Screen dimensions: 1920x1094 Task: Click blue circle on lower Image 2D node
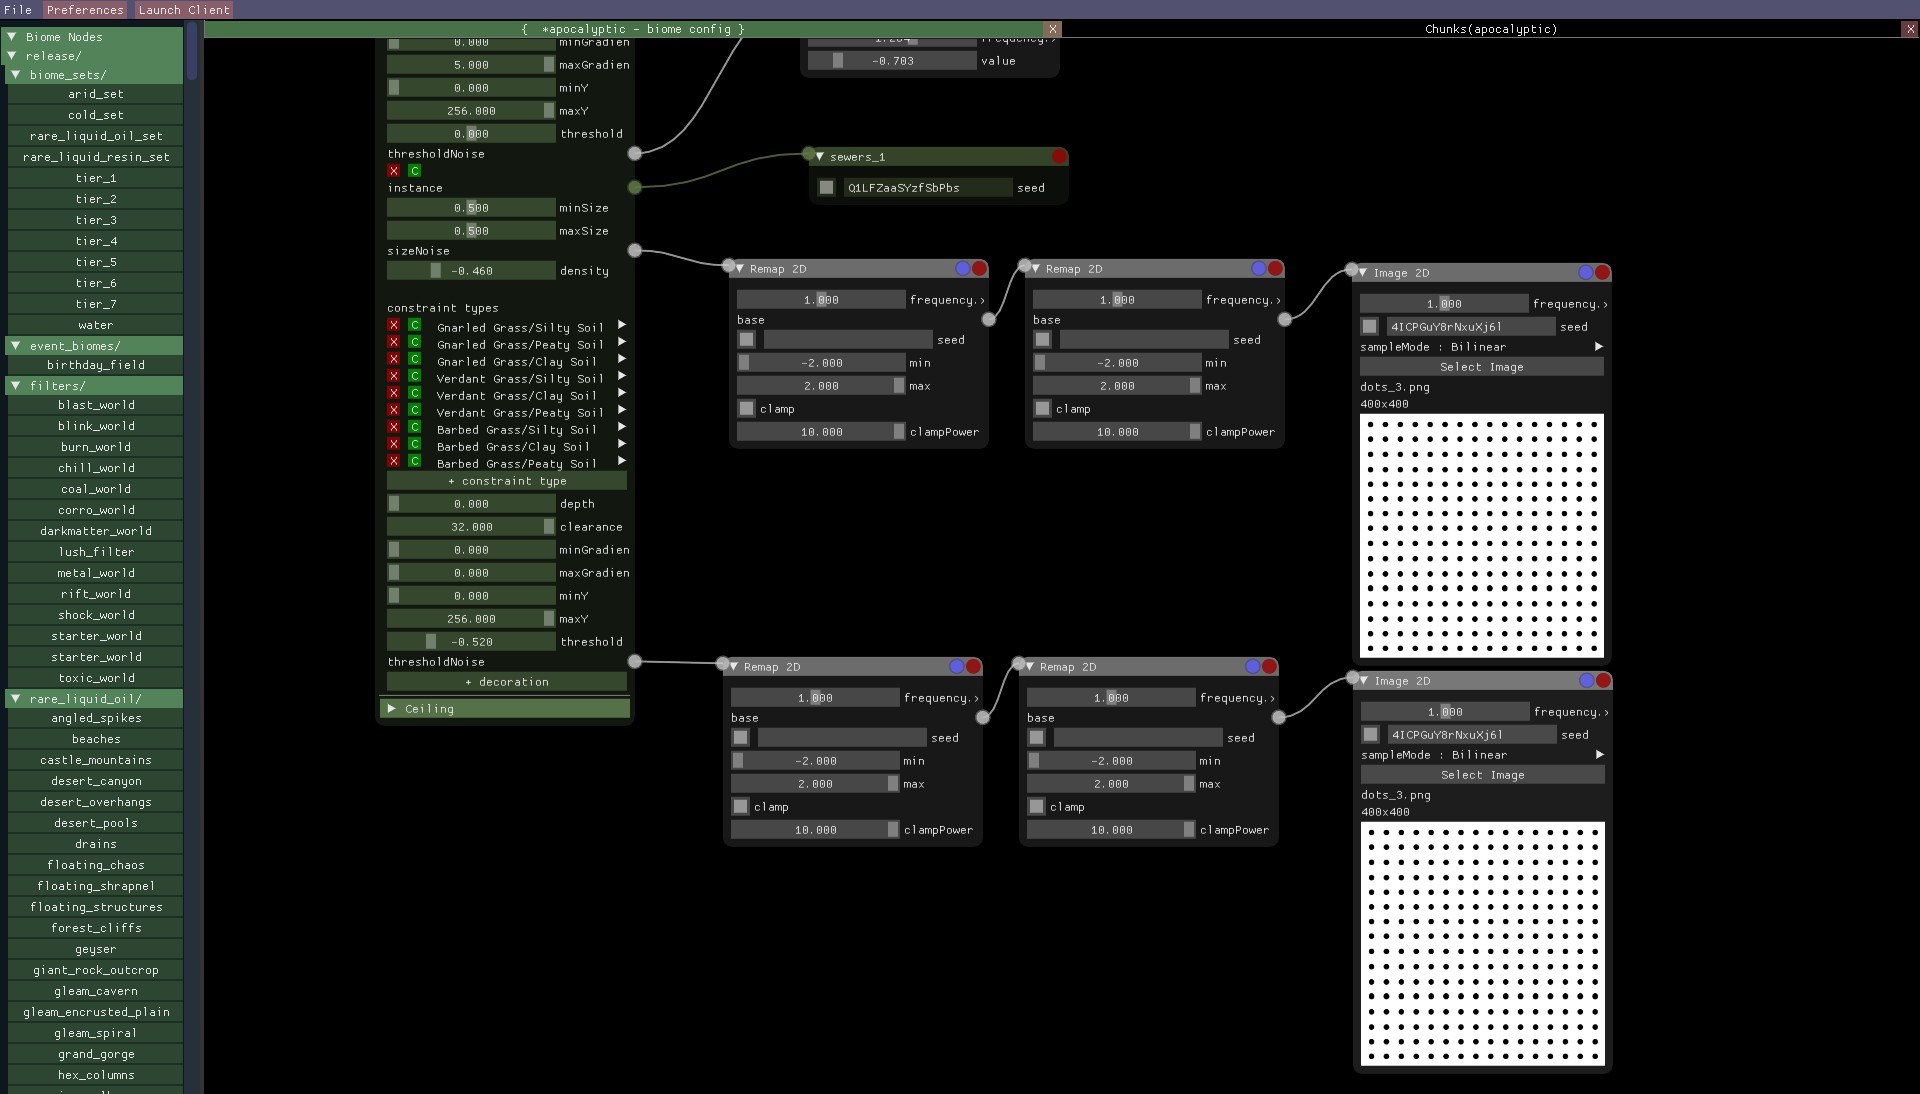point(1586,681)
